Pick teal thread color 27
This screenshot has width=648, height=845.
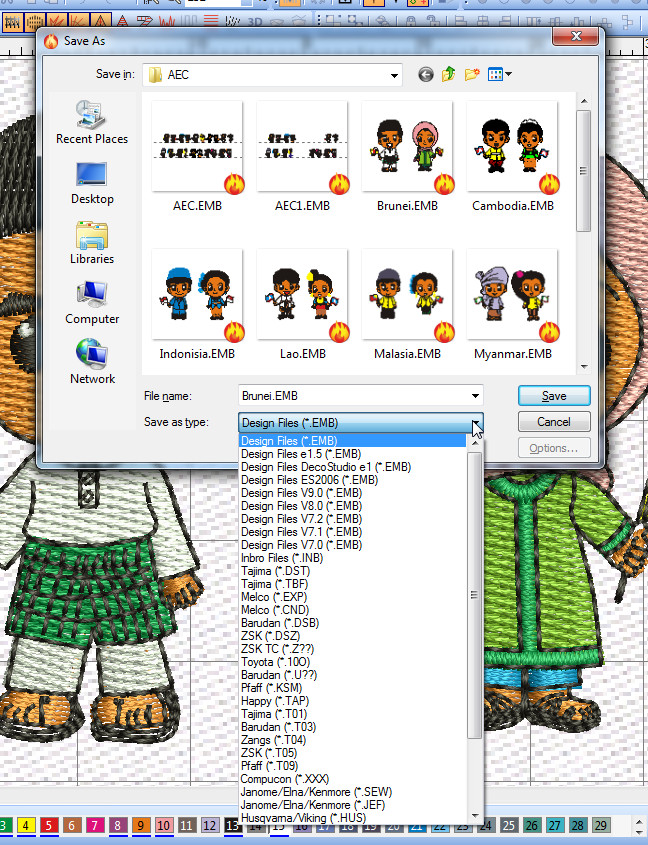pos(554,825)
